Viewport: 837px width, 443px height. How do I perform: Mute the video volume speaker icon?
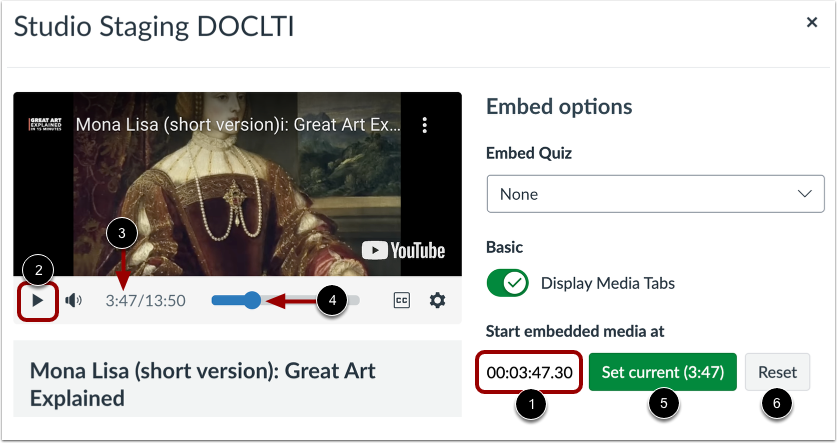(74, 300)
